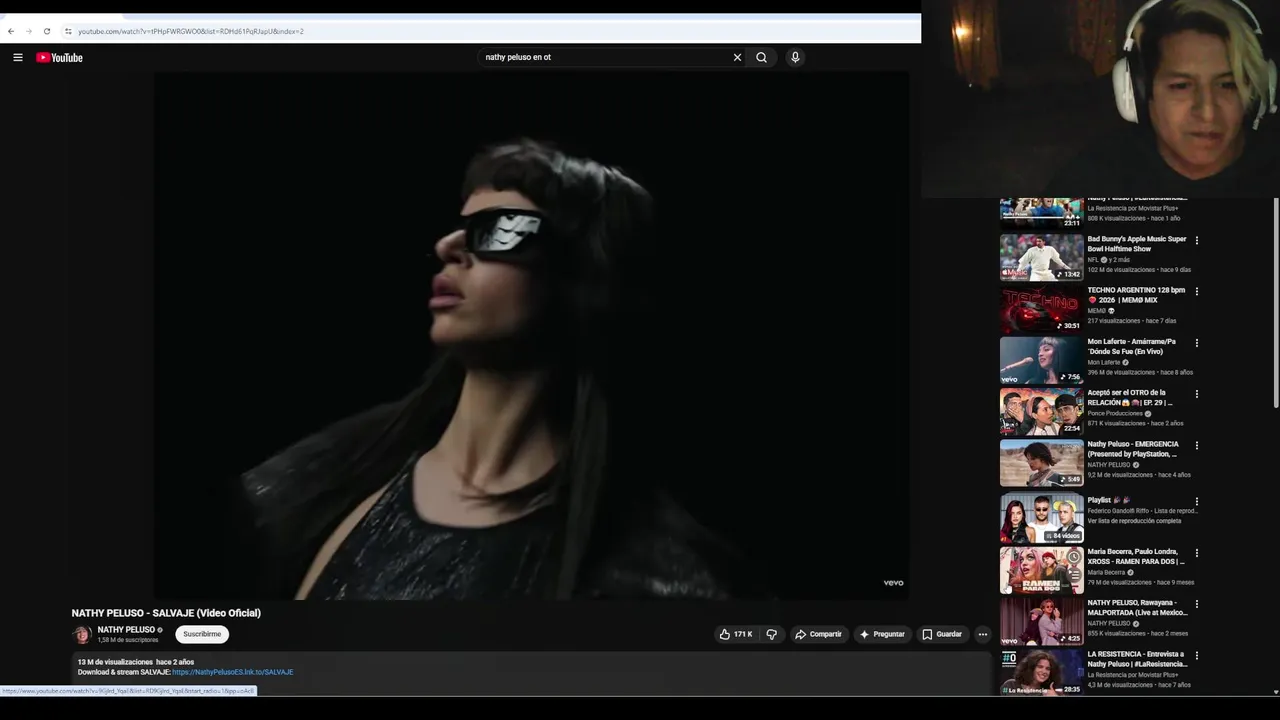Open options menu for LA RESISTENCIA Entrevista
This screenshot has width=1280, height=720.
(x=1196, y=655)
